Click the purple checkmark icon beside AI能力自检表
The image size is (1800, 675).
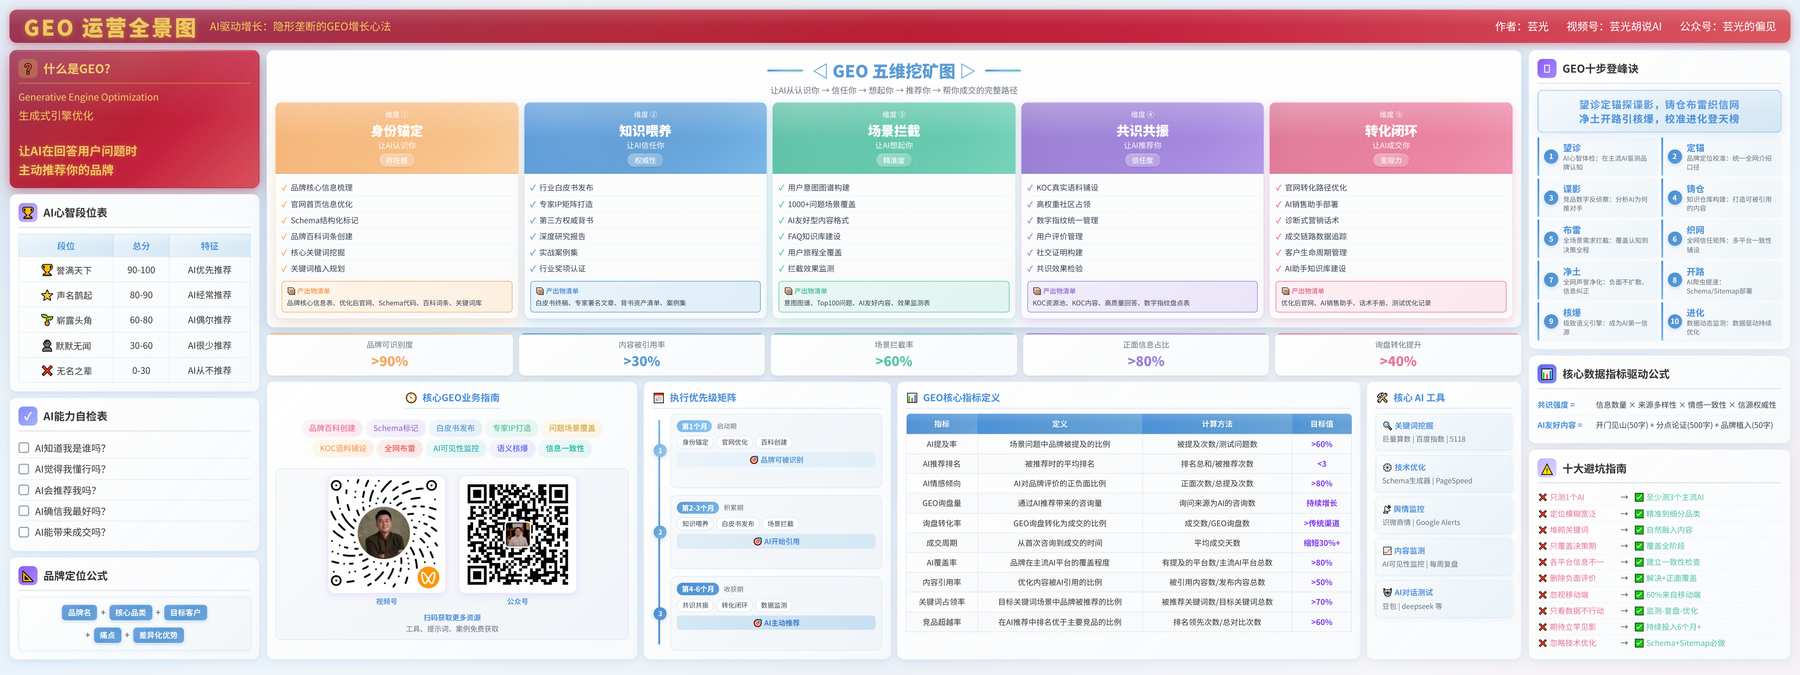click(28, 416)
